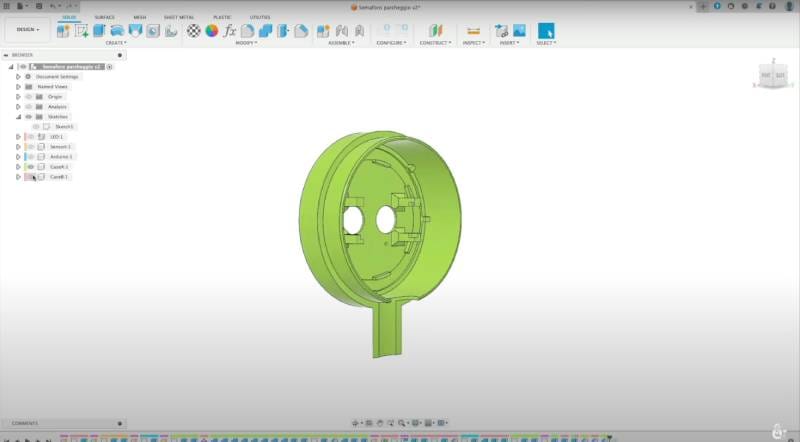The image size is (800, 442).
Task: Open the CREATE dropdown menu
Action: [x=116, y=43]
